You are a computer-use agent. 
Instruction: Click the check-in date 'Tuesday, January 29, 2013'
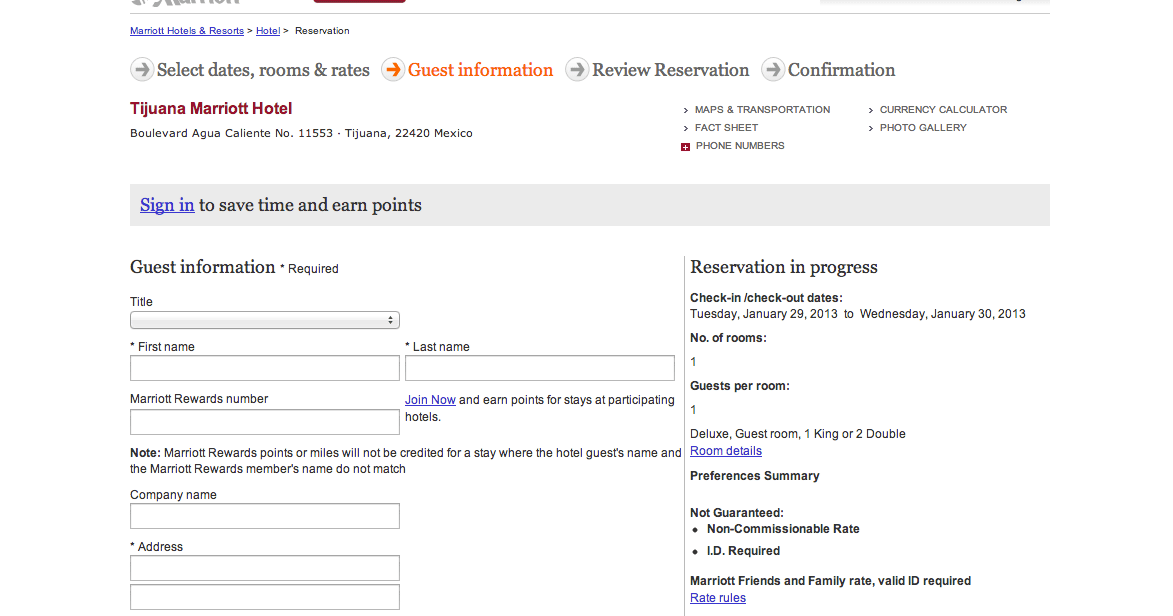click(x=764, y=314)
